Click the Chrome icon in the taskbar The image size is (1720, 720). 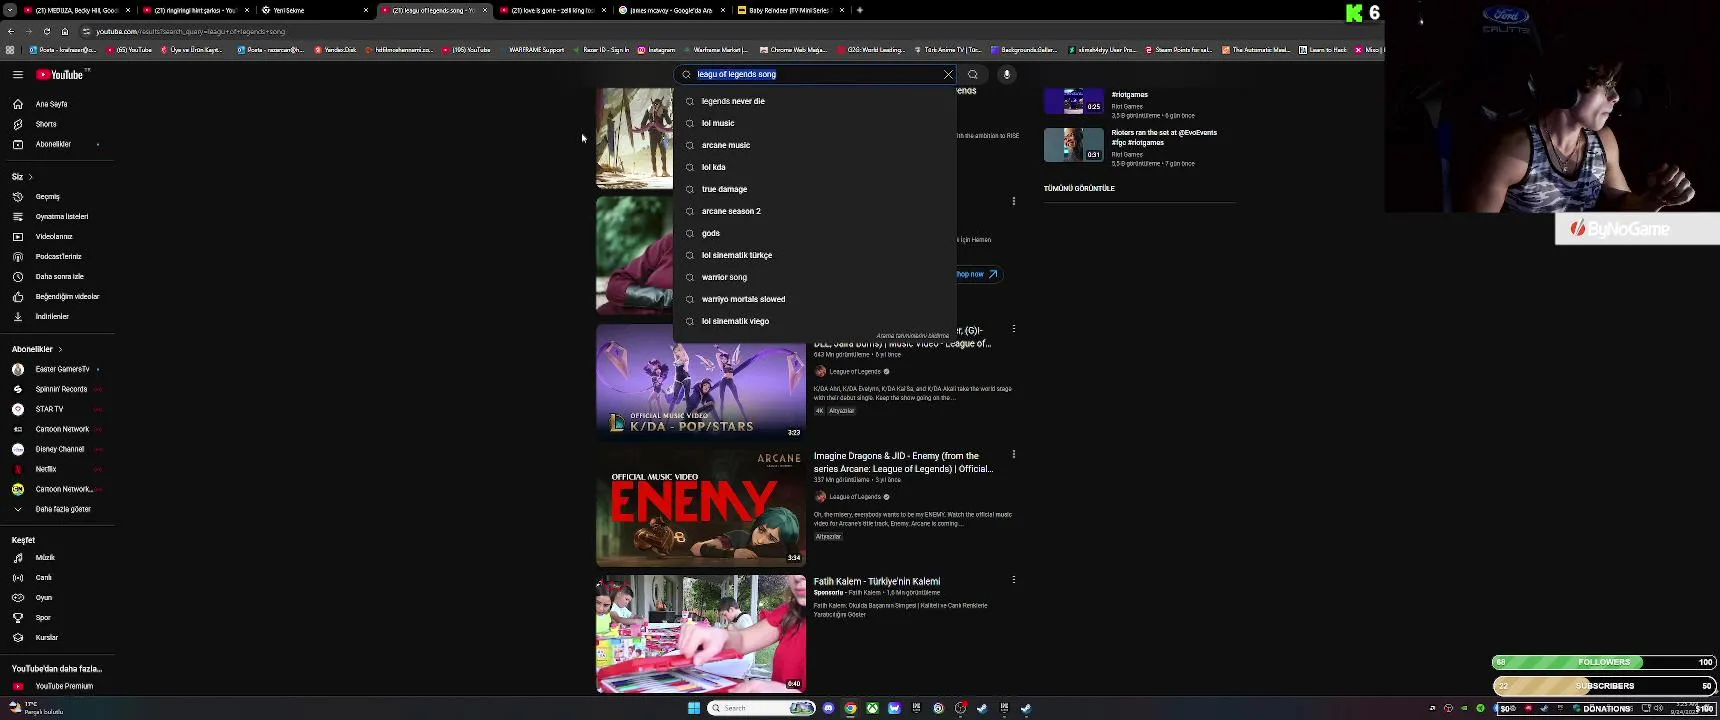[x=850, y=708]
